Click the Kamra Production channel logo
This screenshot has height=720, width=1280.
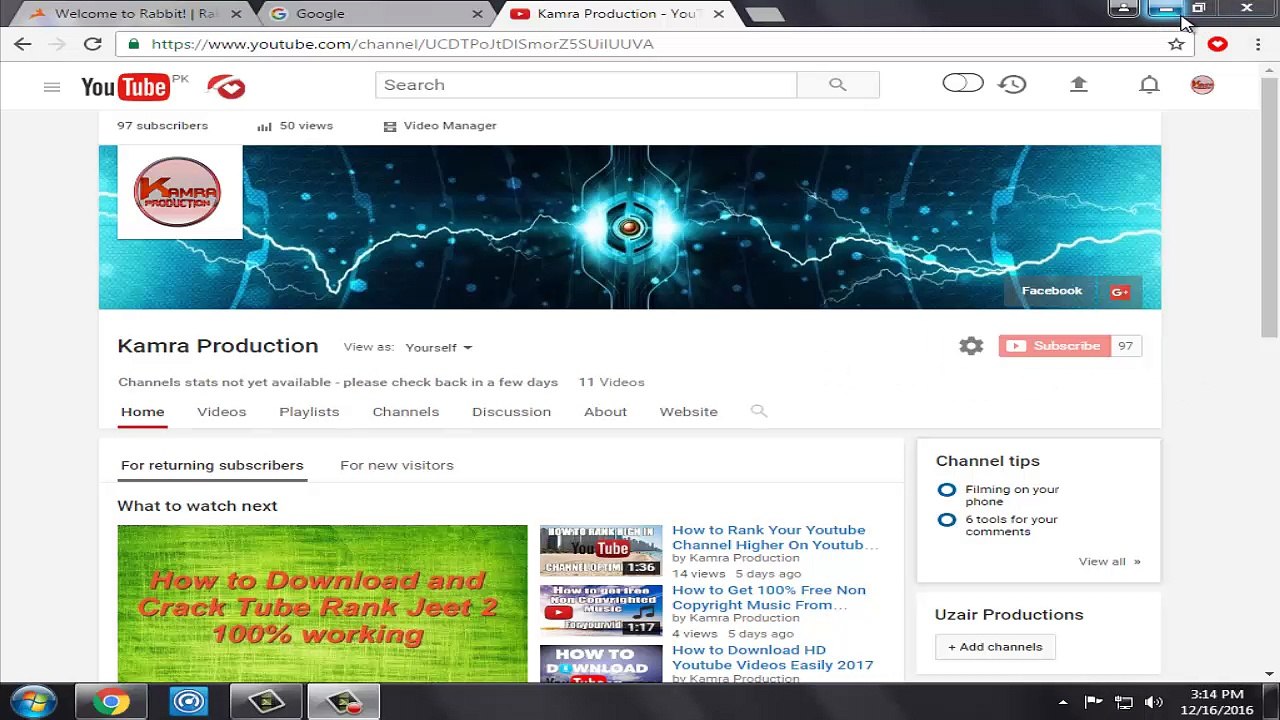179,192
